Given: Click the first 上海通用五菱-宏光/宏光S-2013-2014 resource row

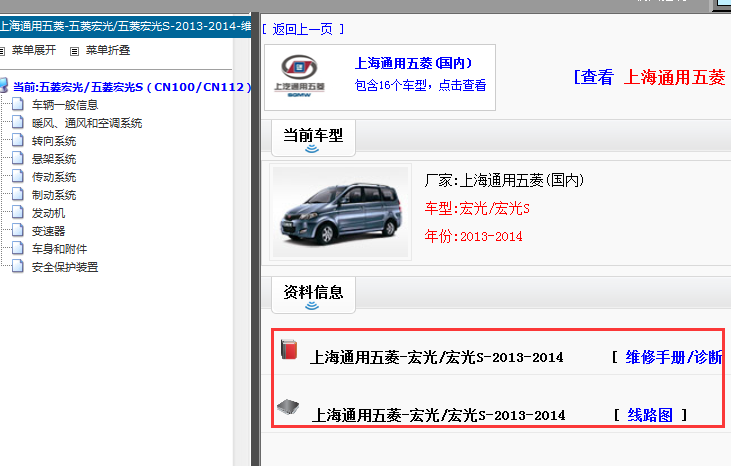Looking at the screenshot, I should 436,357.
